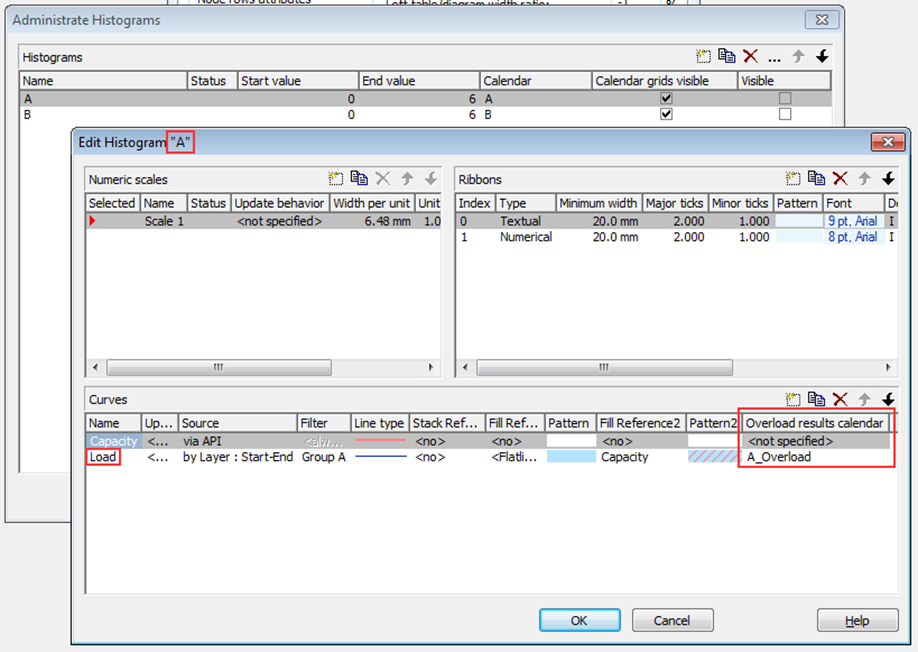Screen dimensions: 918x652
Task: Delete histogram via red X in Histograms toolbar
Action: coord(751,56)
